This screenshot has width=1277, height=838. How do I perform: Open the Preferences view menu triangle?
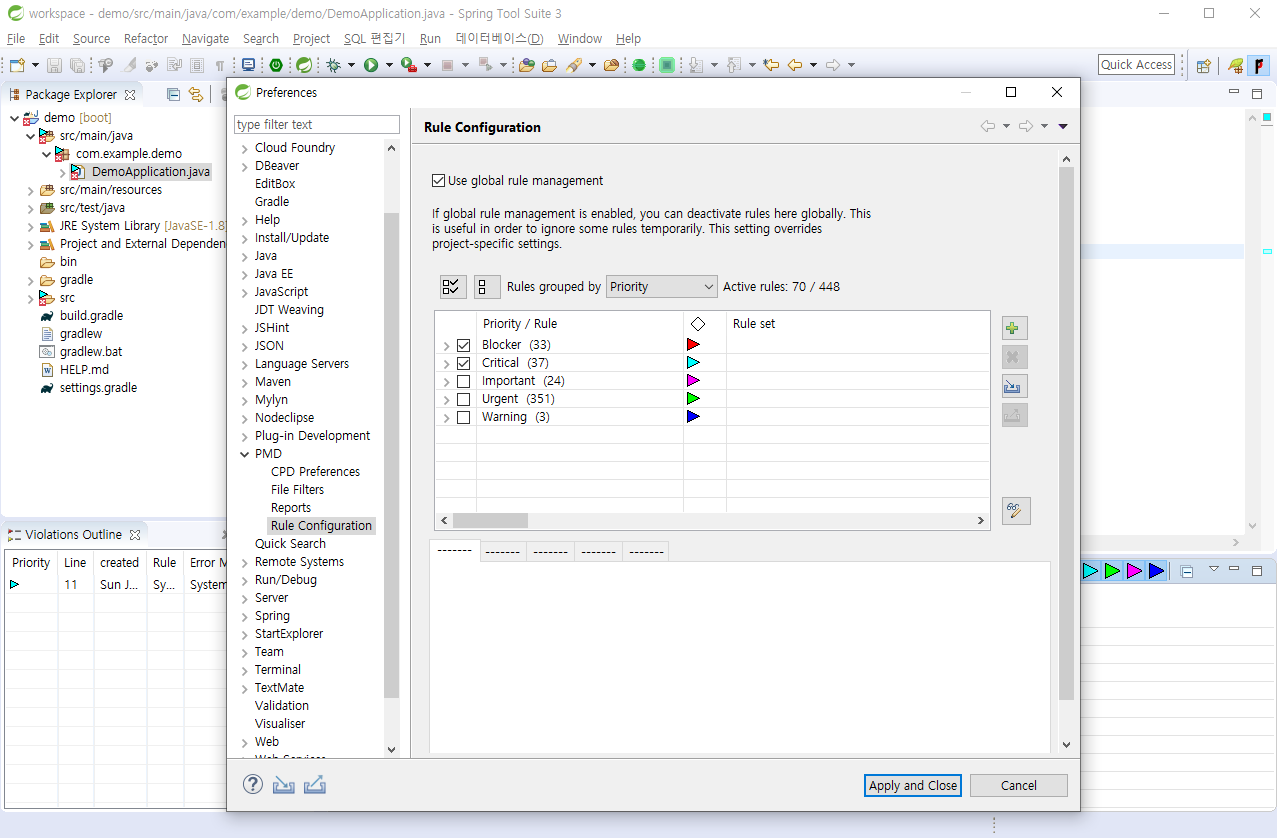click(1063, 127)
